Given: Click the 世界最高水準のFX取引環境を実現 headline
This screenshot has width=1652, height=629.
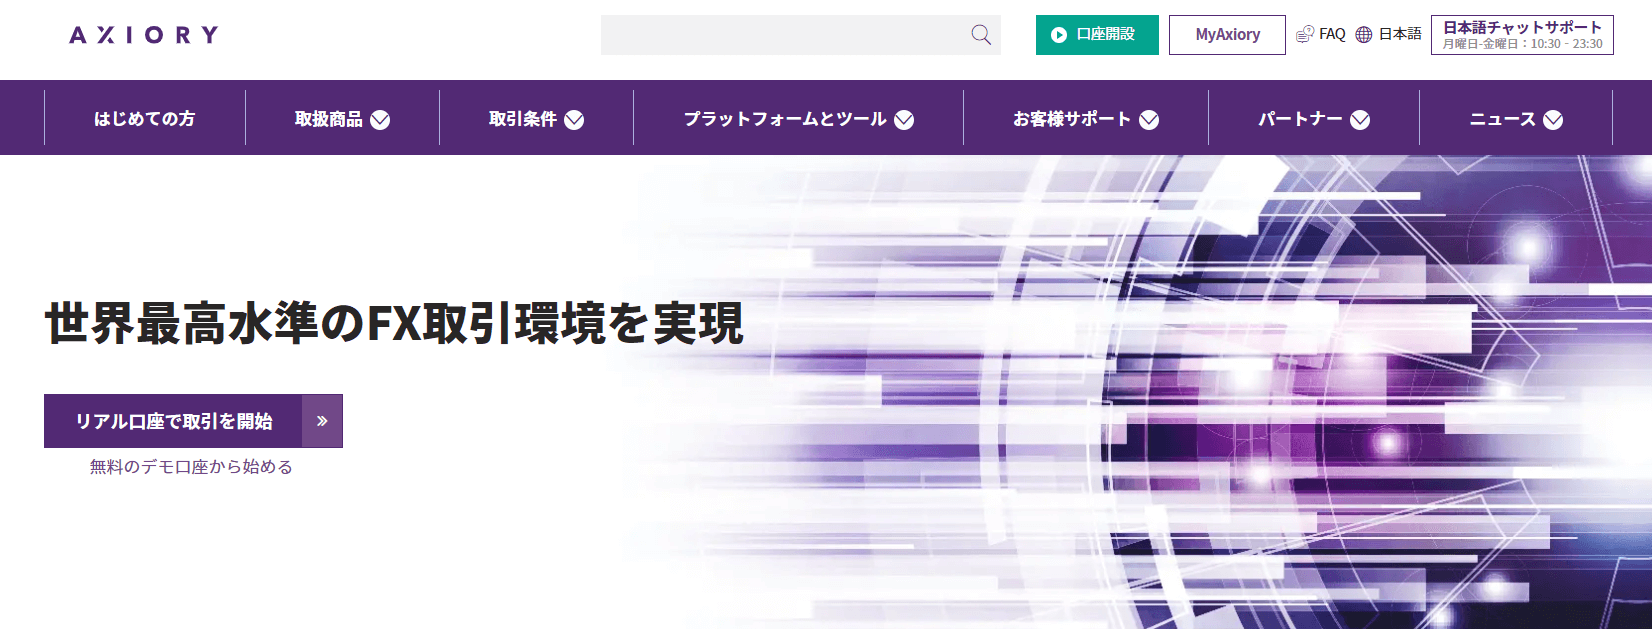Looking at the screenshot, I should [x=394, y=324].
